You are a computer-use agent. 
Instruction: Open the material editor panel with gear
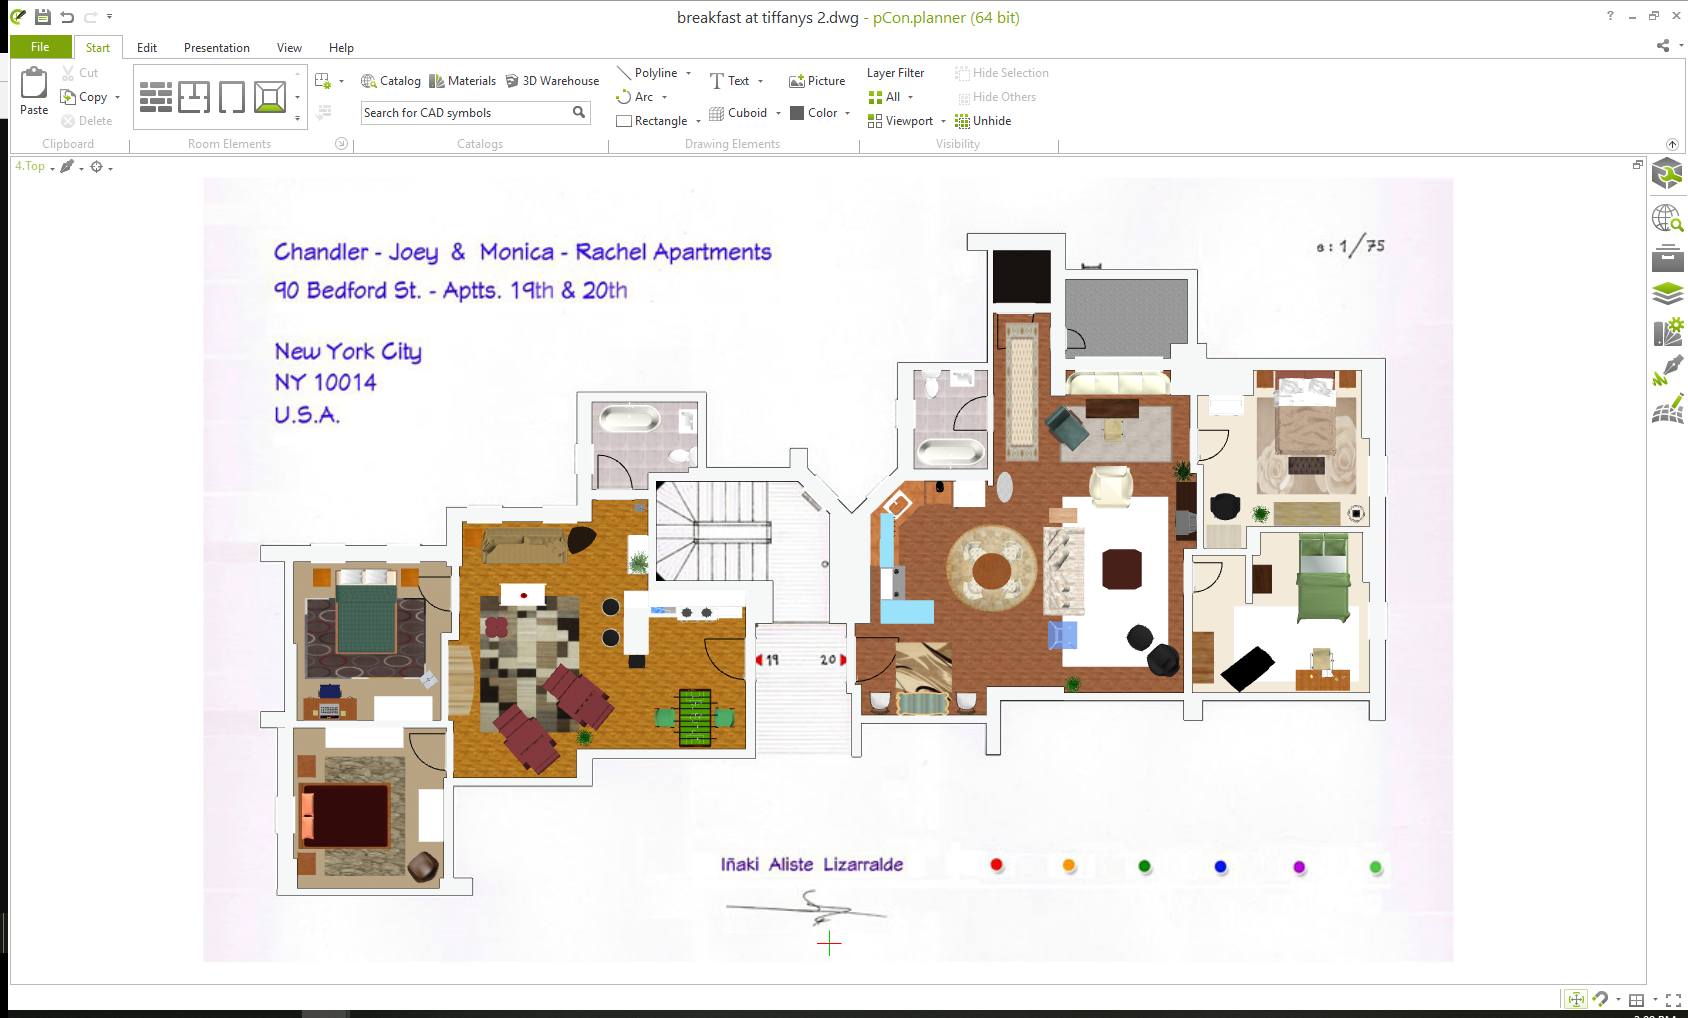(x=1667, y=332)
